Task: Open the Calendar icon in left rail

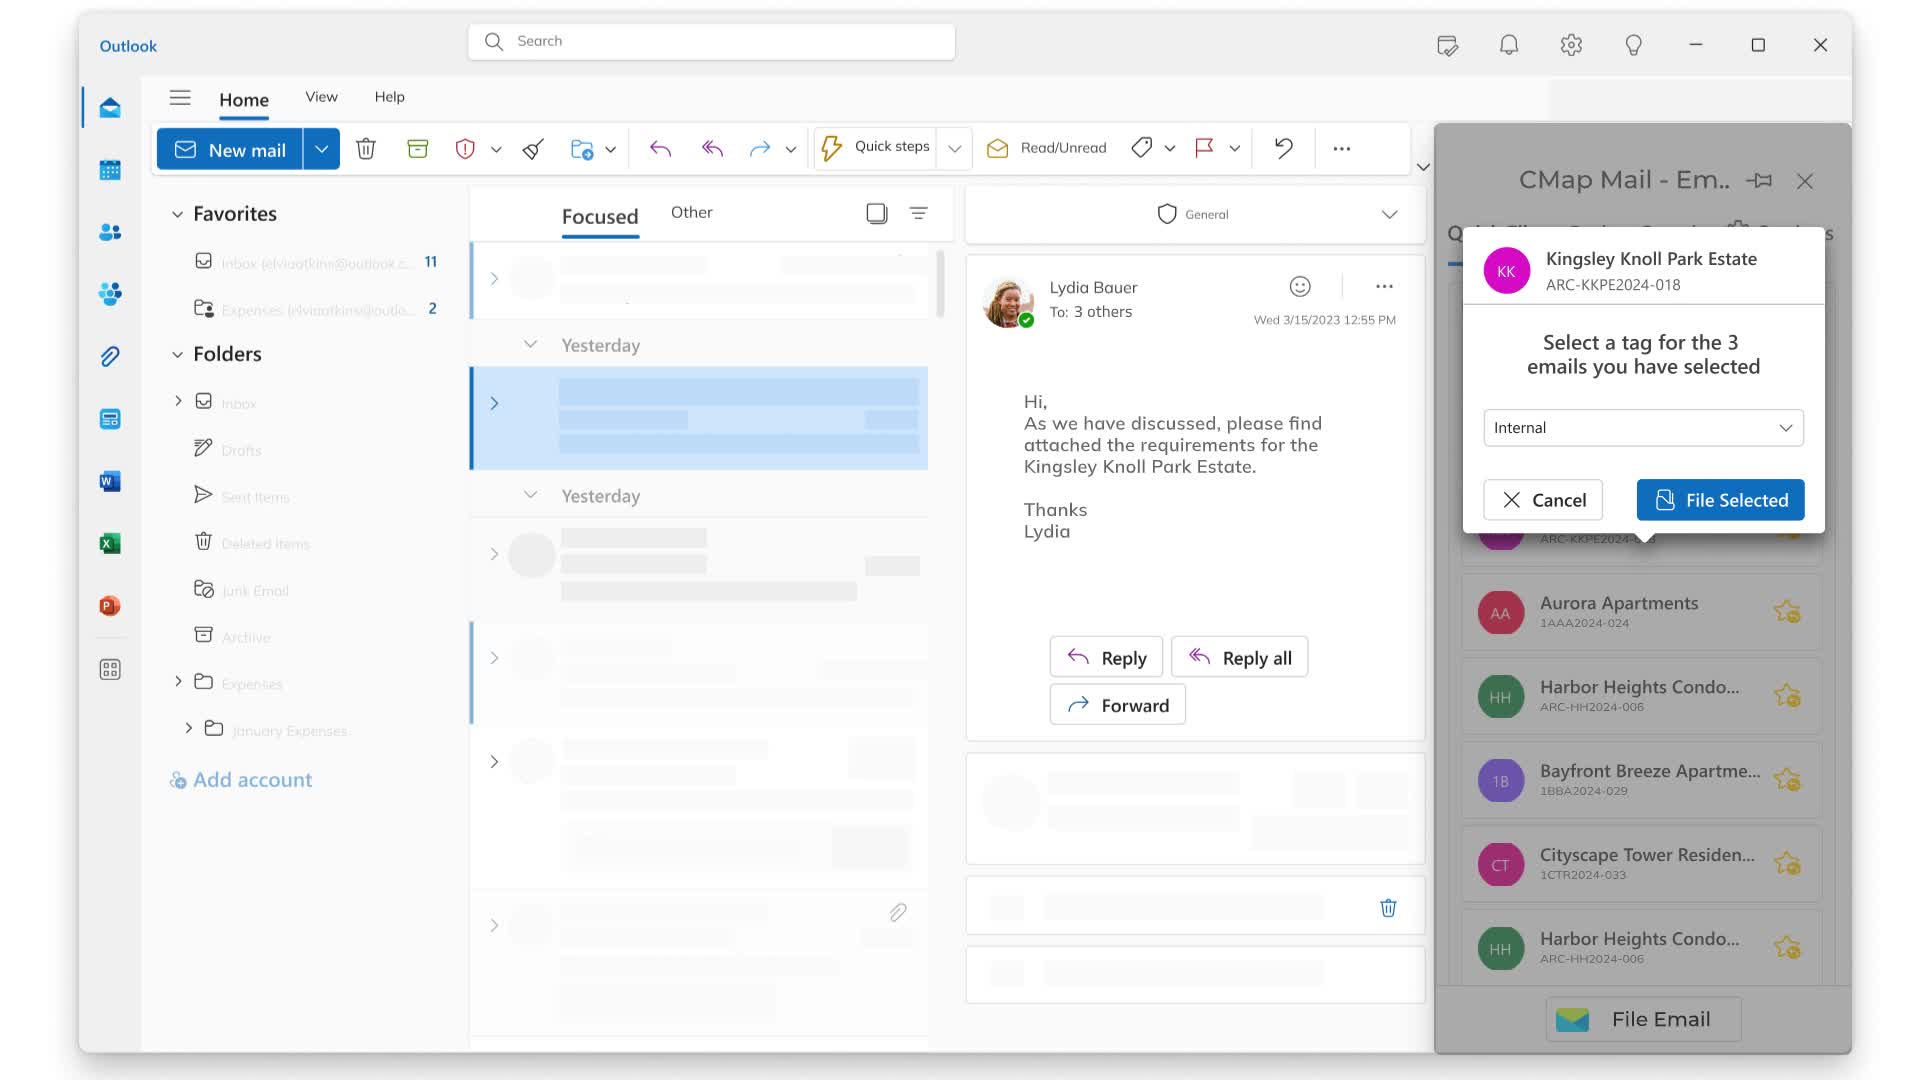Action: tap(110, 170)
